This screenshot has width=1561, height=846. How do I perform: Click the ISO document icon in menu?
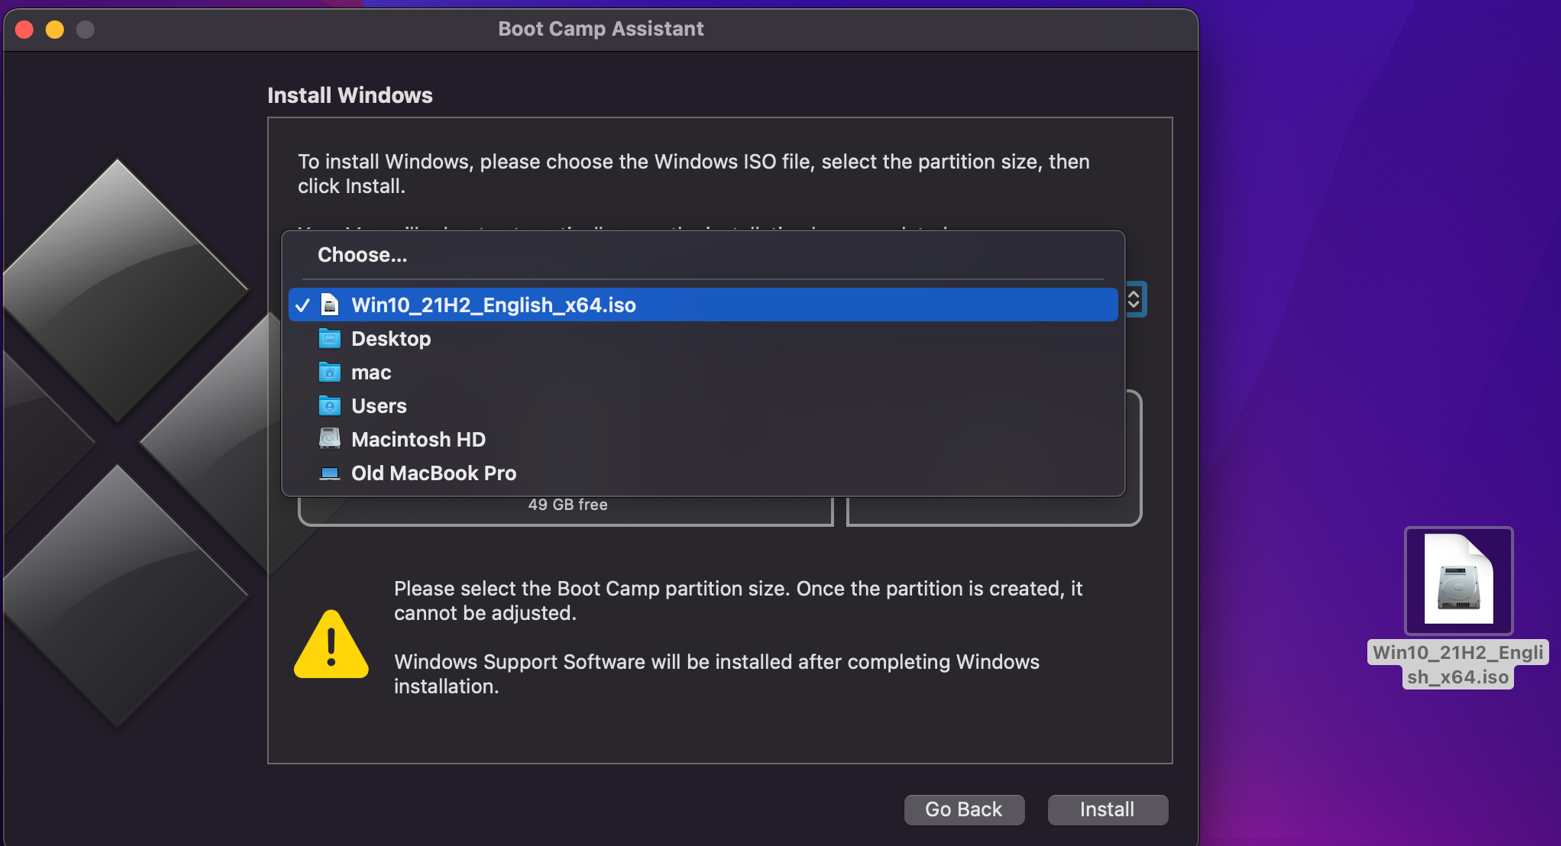(x=329, y=305)
